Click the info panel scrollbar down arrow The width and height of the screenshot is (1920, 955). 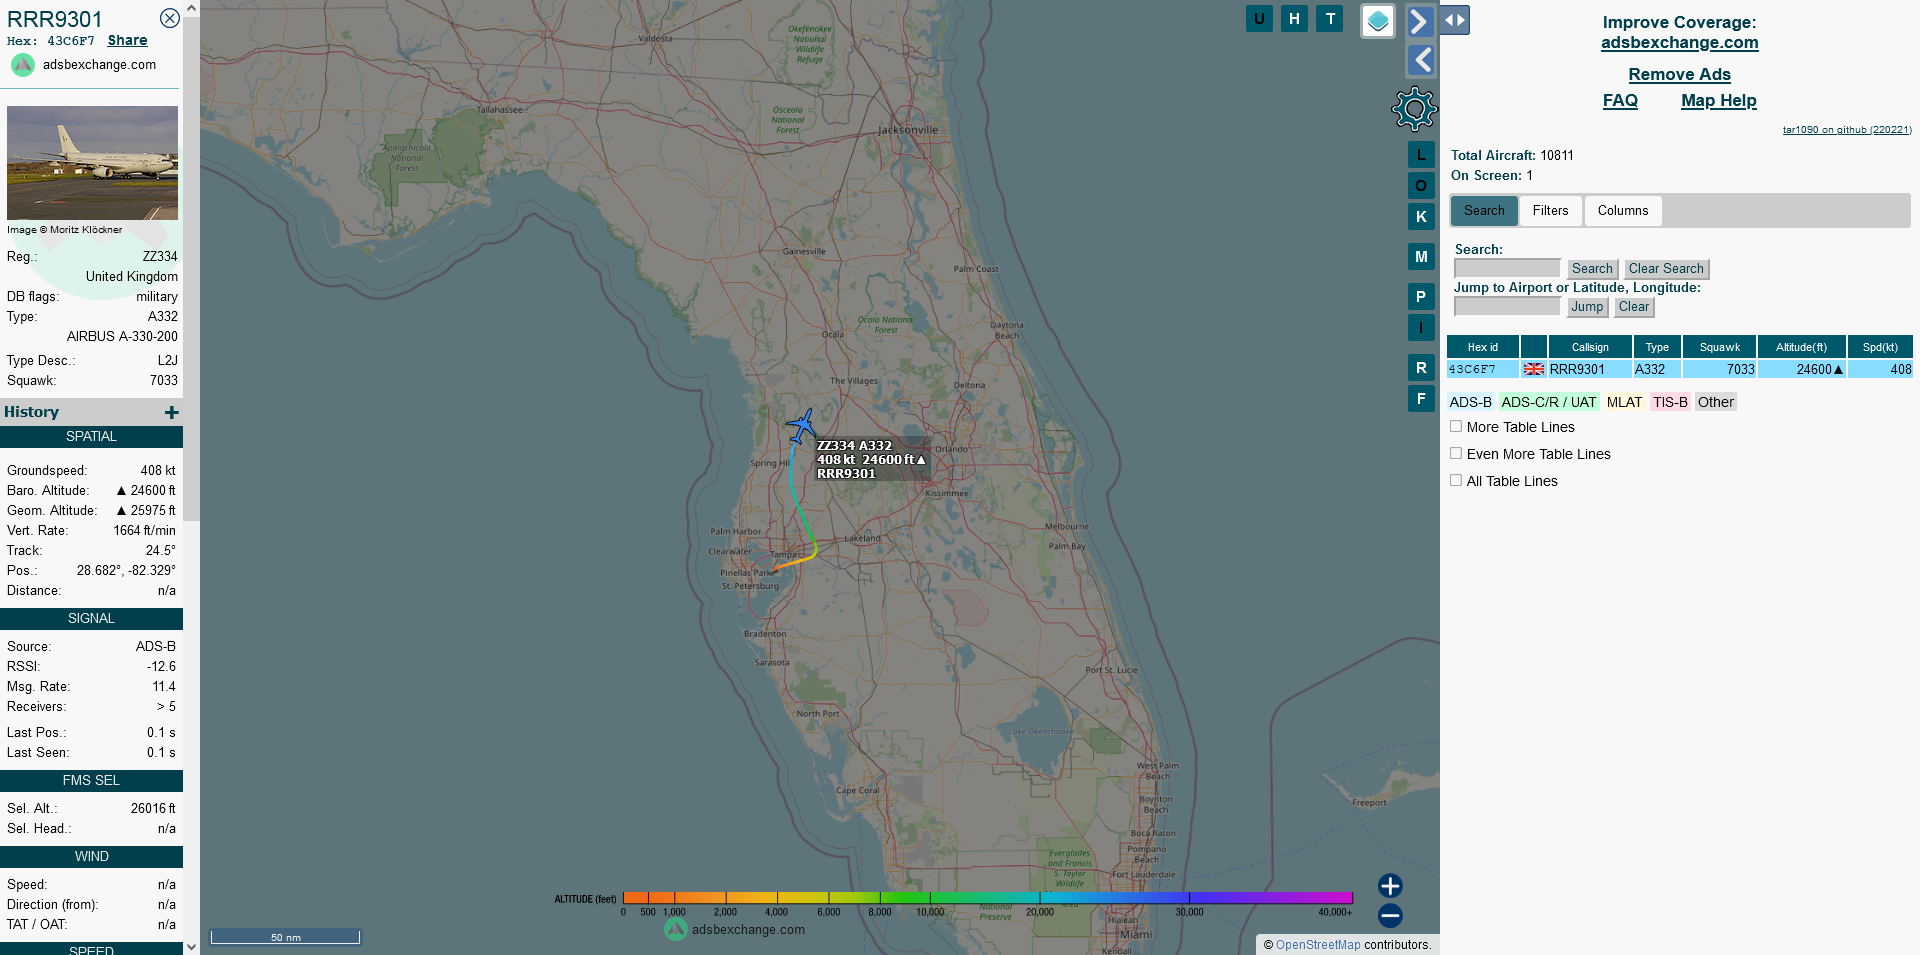pyautogui.click(x=191, y=946)
